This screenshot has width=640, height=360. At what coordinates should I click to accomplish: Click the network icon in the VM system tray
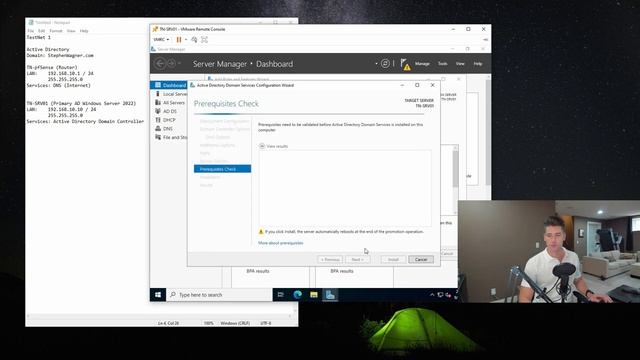coord(440,295)
